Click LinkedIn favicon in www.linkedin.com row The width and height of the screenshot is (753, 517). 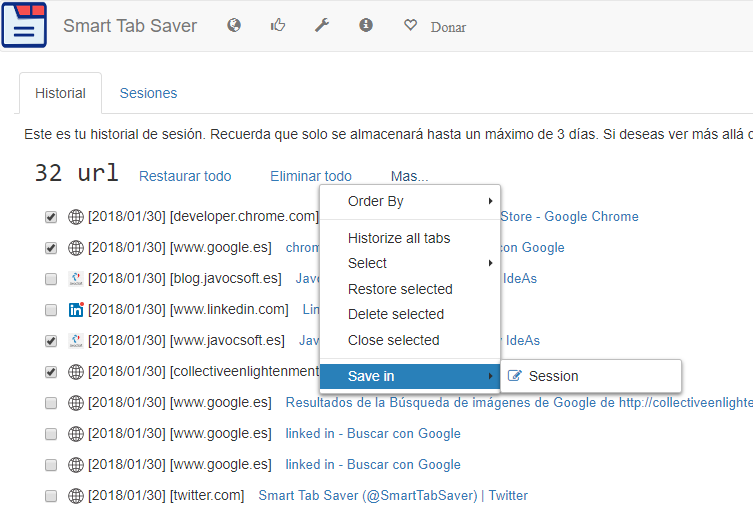(76, 310)
